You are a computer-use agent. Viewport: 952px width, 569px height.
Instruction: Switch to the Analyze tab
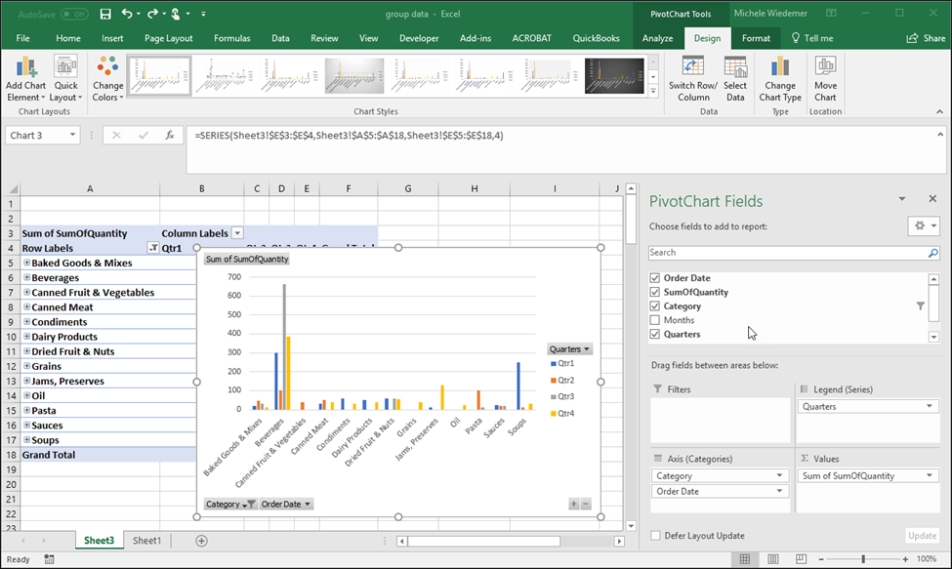coord(658,38)
